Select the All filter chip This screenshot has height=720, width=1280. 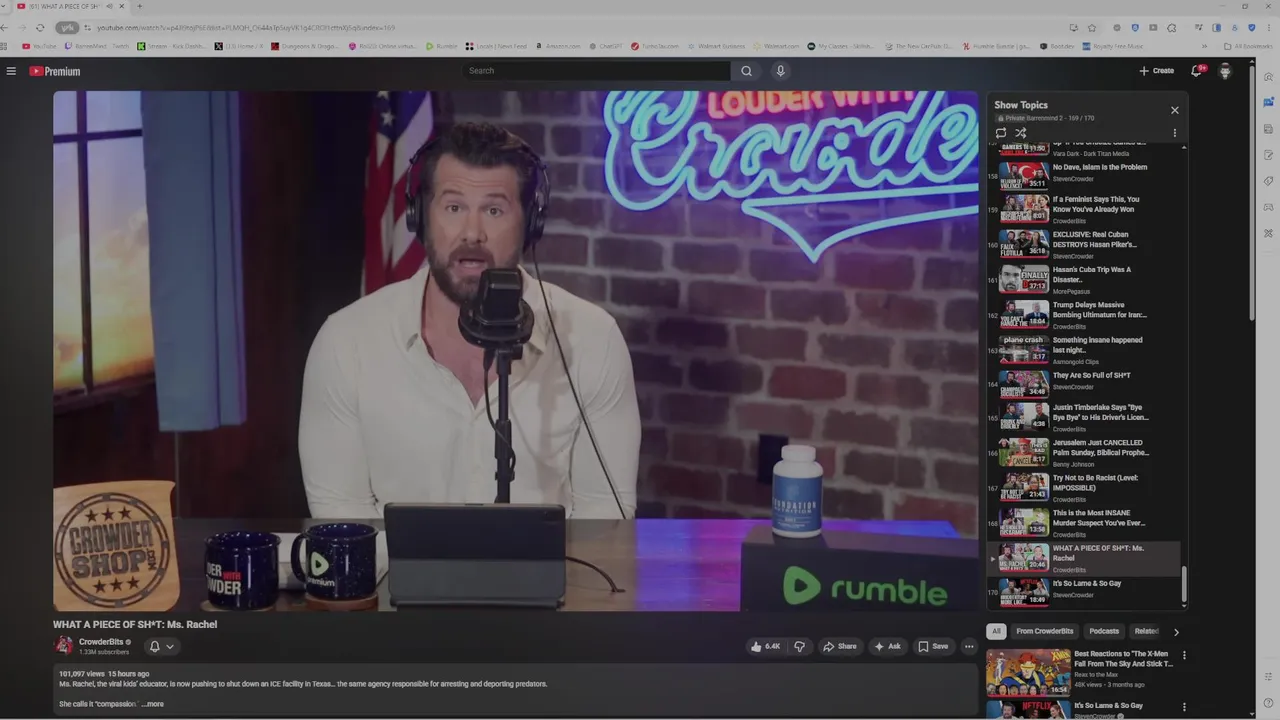[996, 631]
